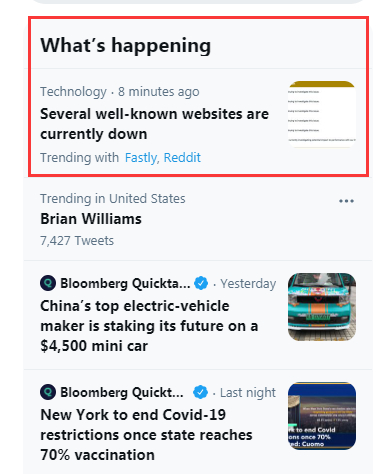Open the websites down story thumbnail
The height and width of the screenshot is (474, 379).
(x=322, y=114)
